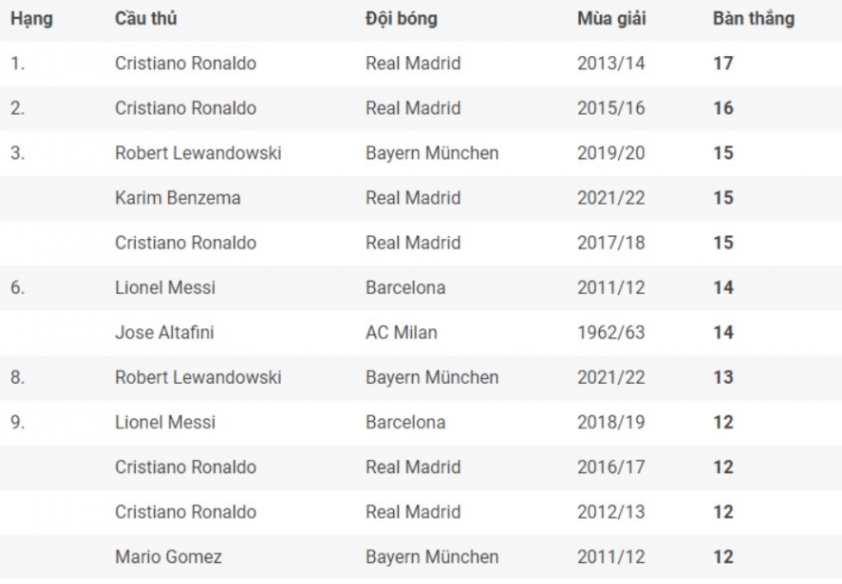Select the Jose Altafini player cell

point(164,332)
